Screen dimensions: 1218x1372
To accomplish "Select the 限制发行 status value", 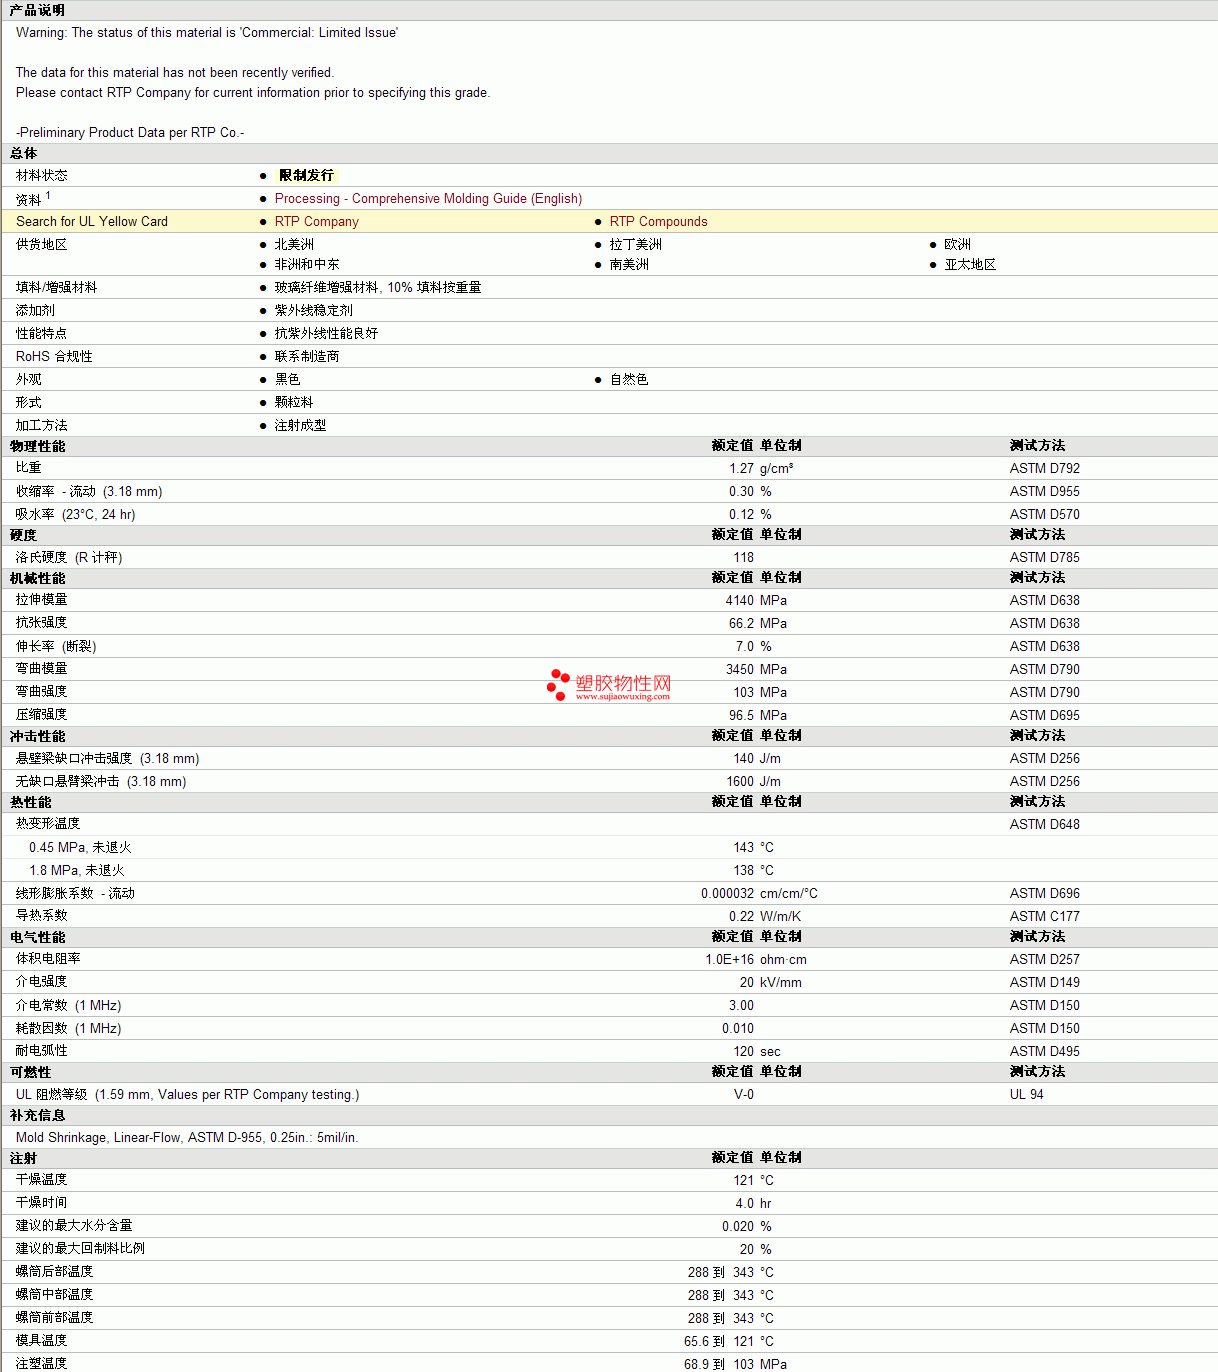I will [x=306, y=175].
